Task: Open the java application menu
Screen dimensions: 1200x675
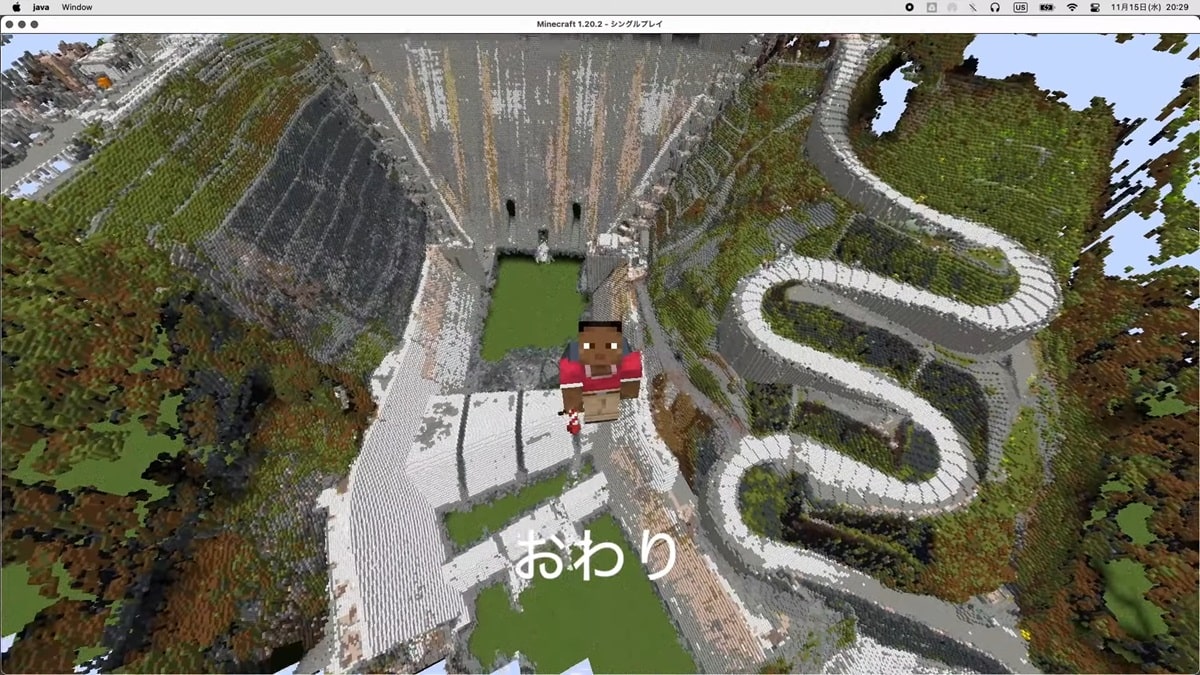Action: pos(41,7)
